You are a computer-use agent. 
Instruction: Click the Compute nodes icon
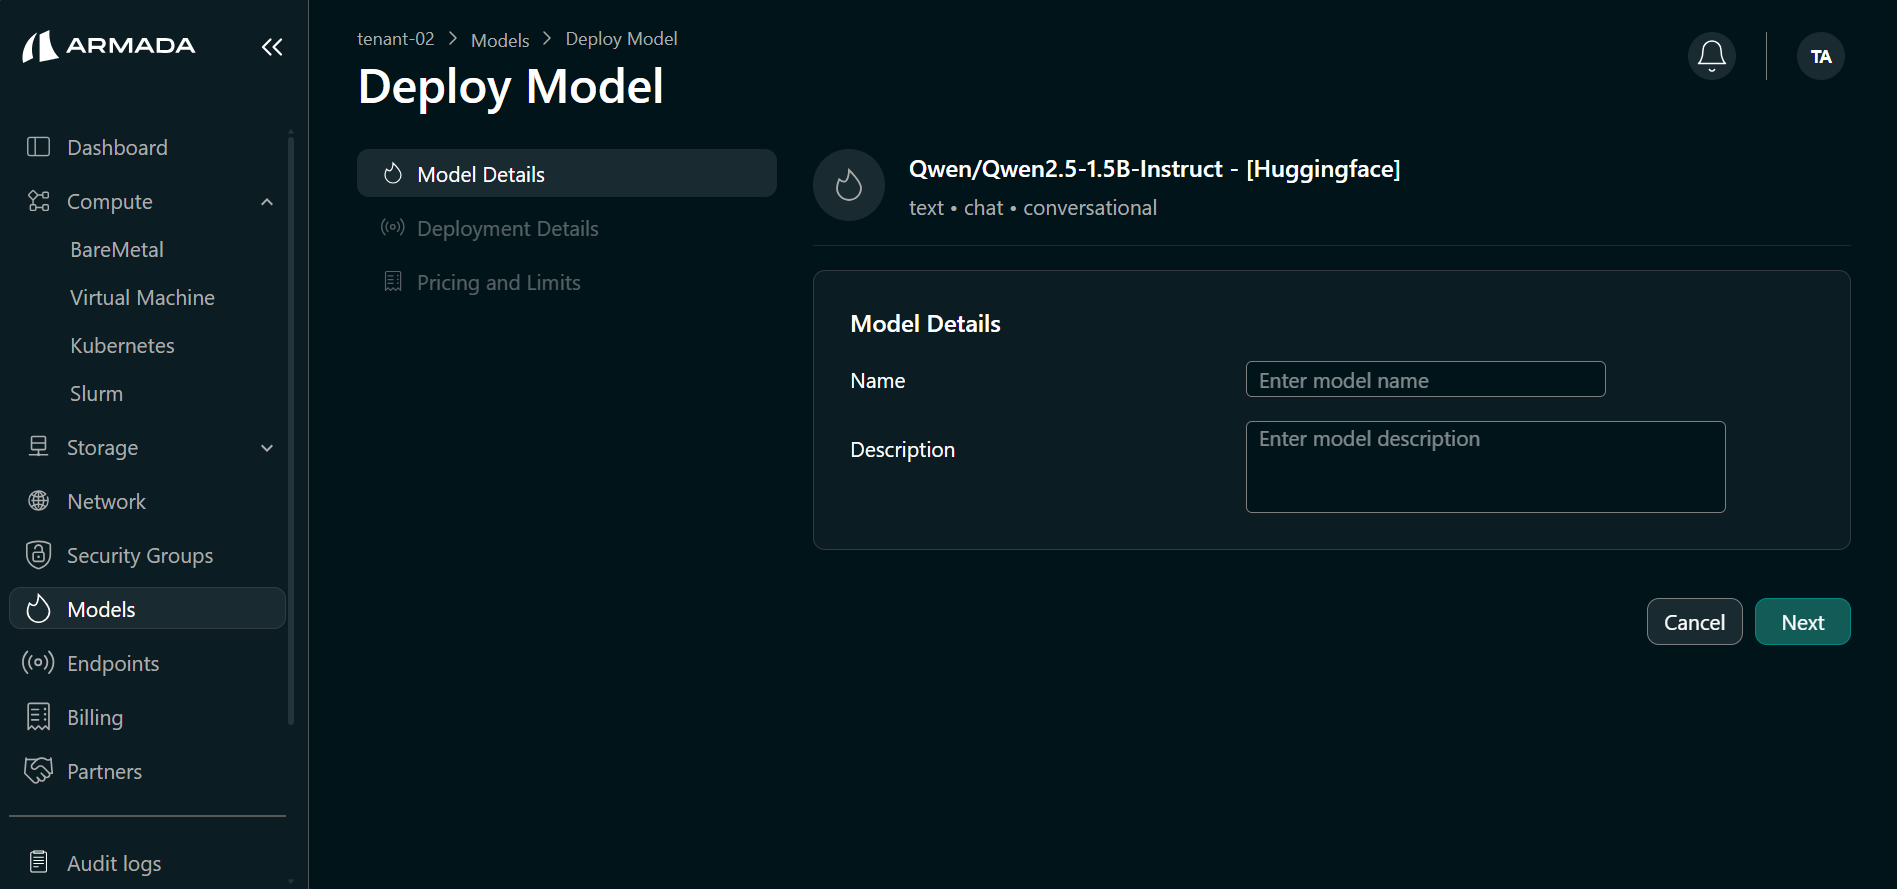38,201
